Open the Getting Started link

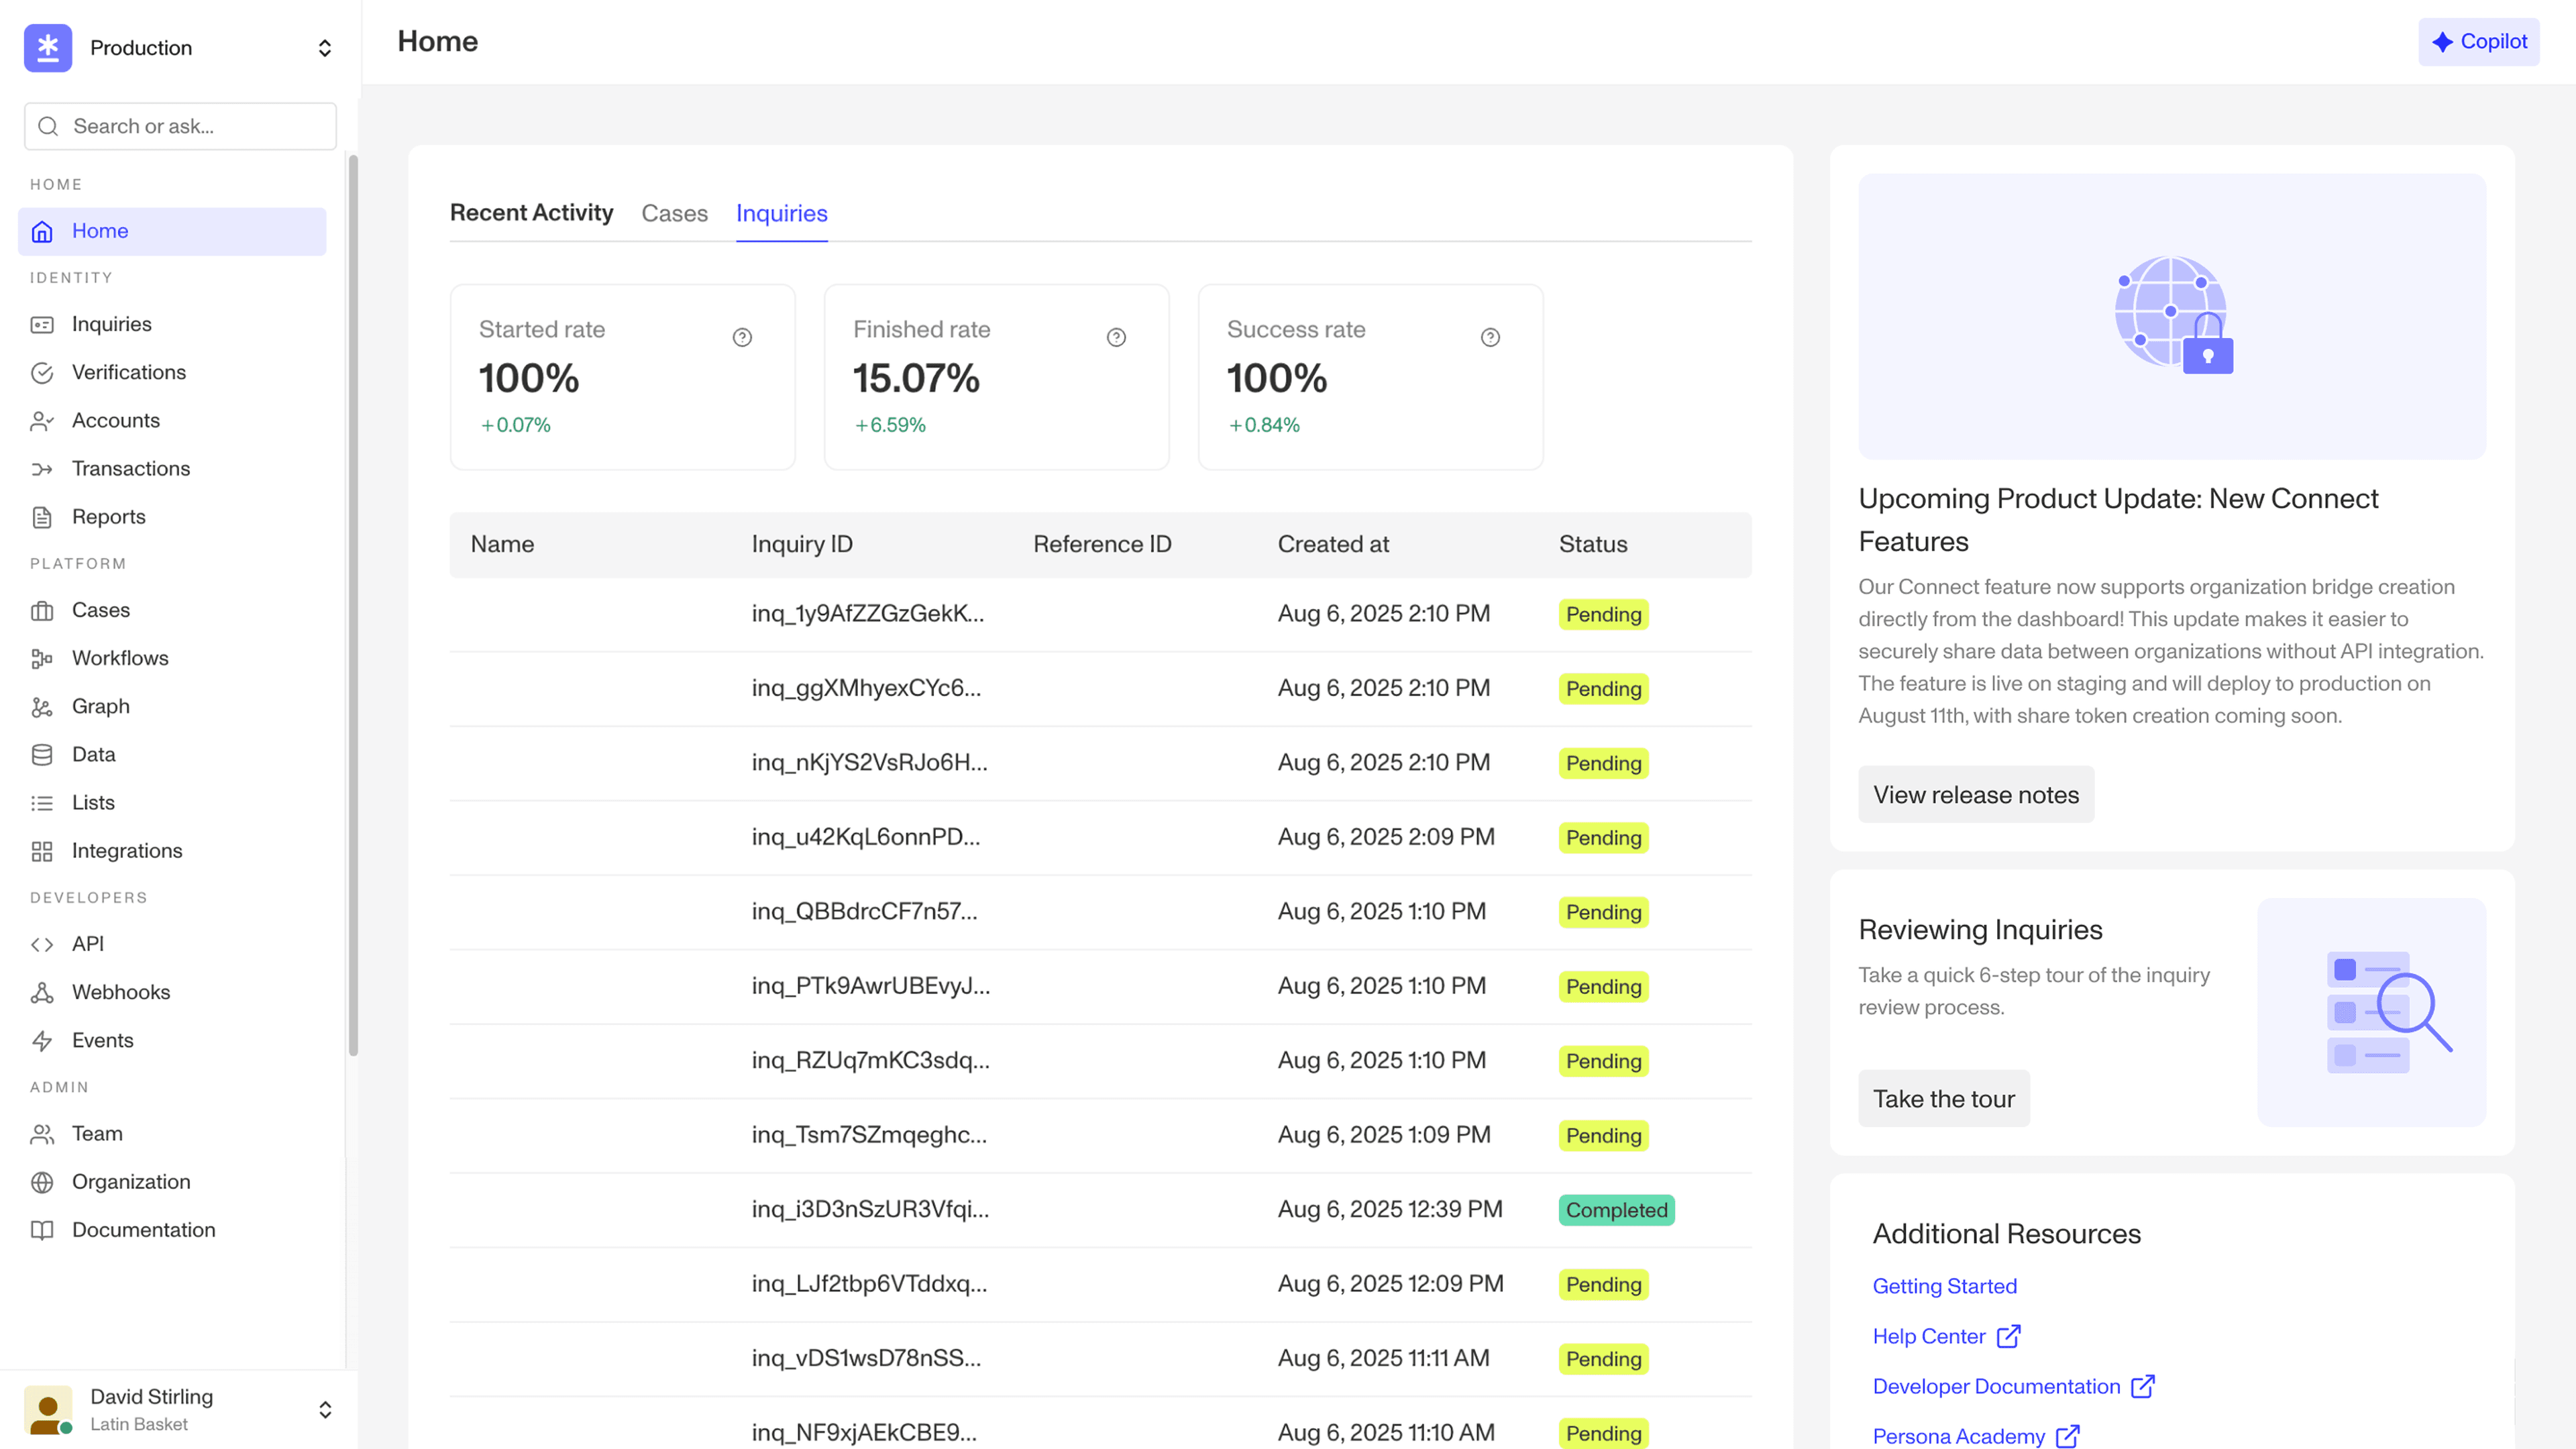click(x=1944, y=1286)
